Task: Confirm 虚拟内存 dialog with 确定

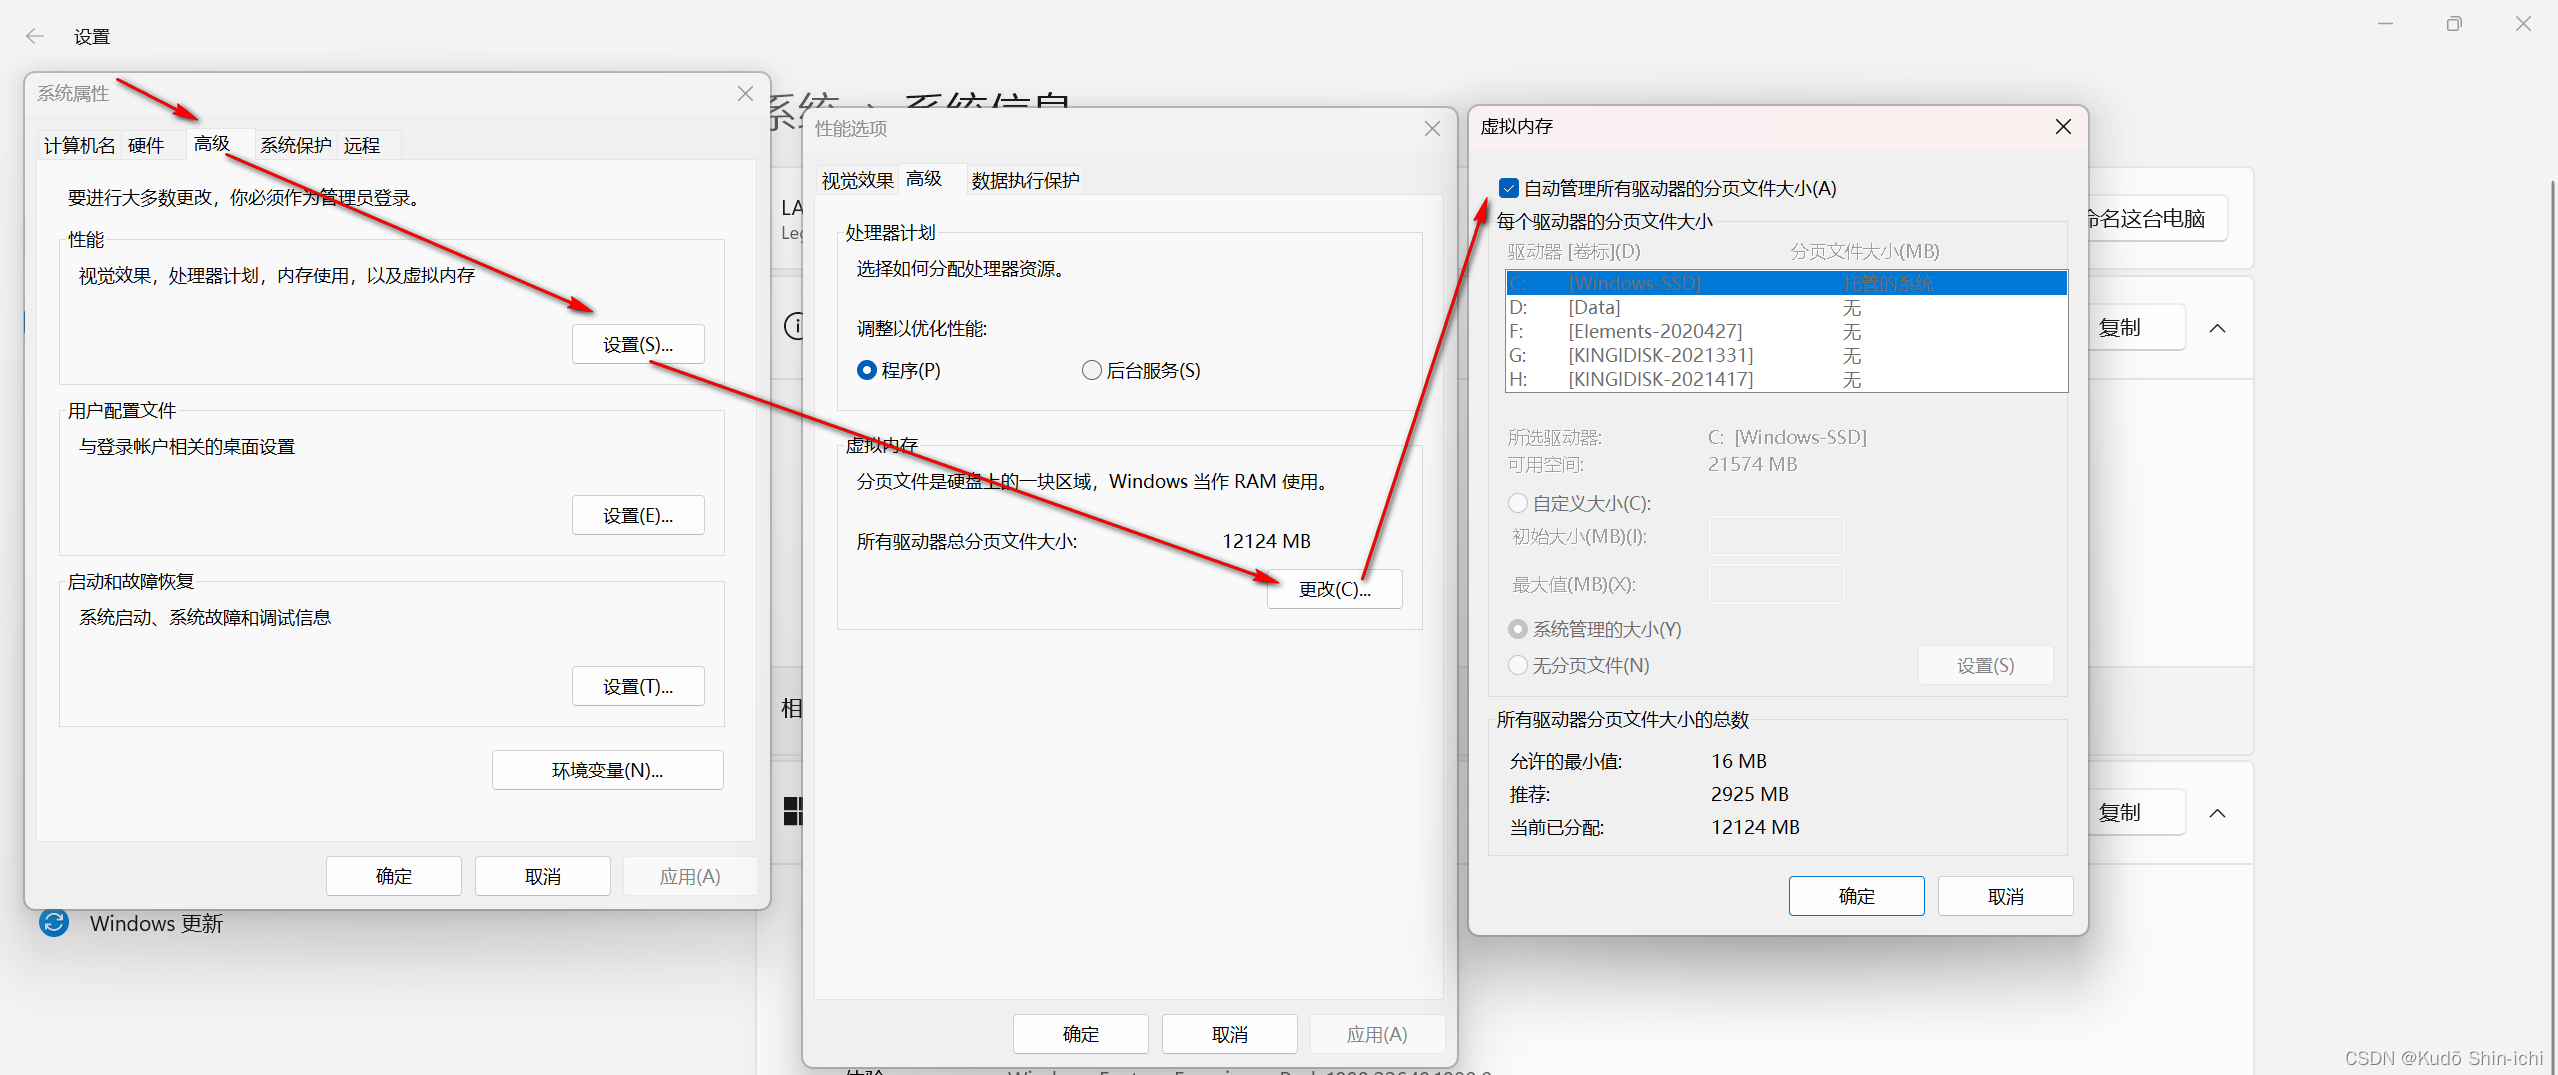Action: (1856, 896)
